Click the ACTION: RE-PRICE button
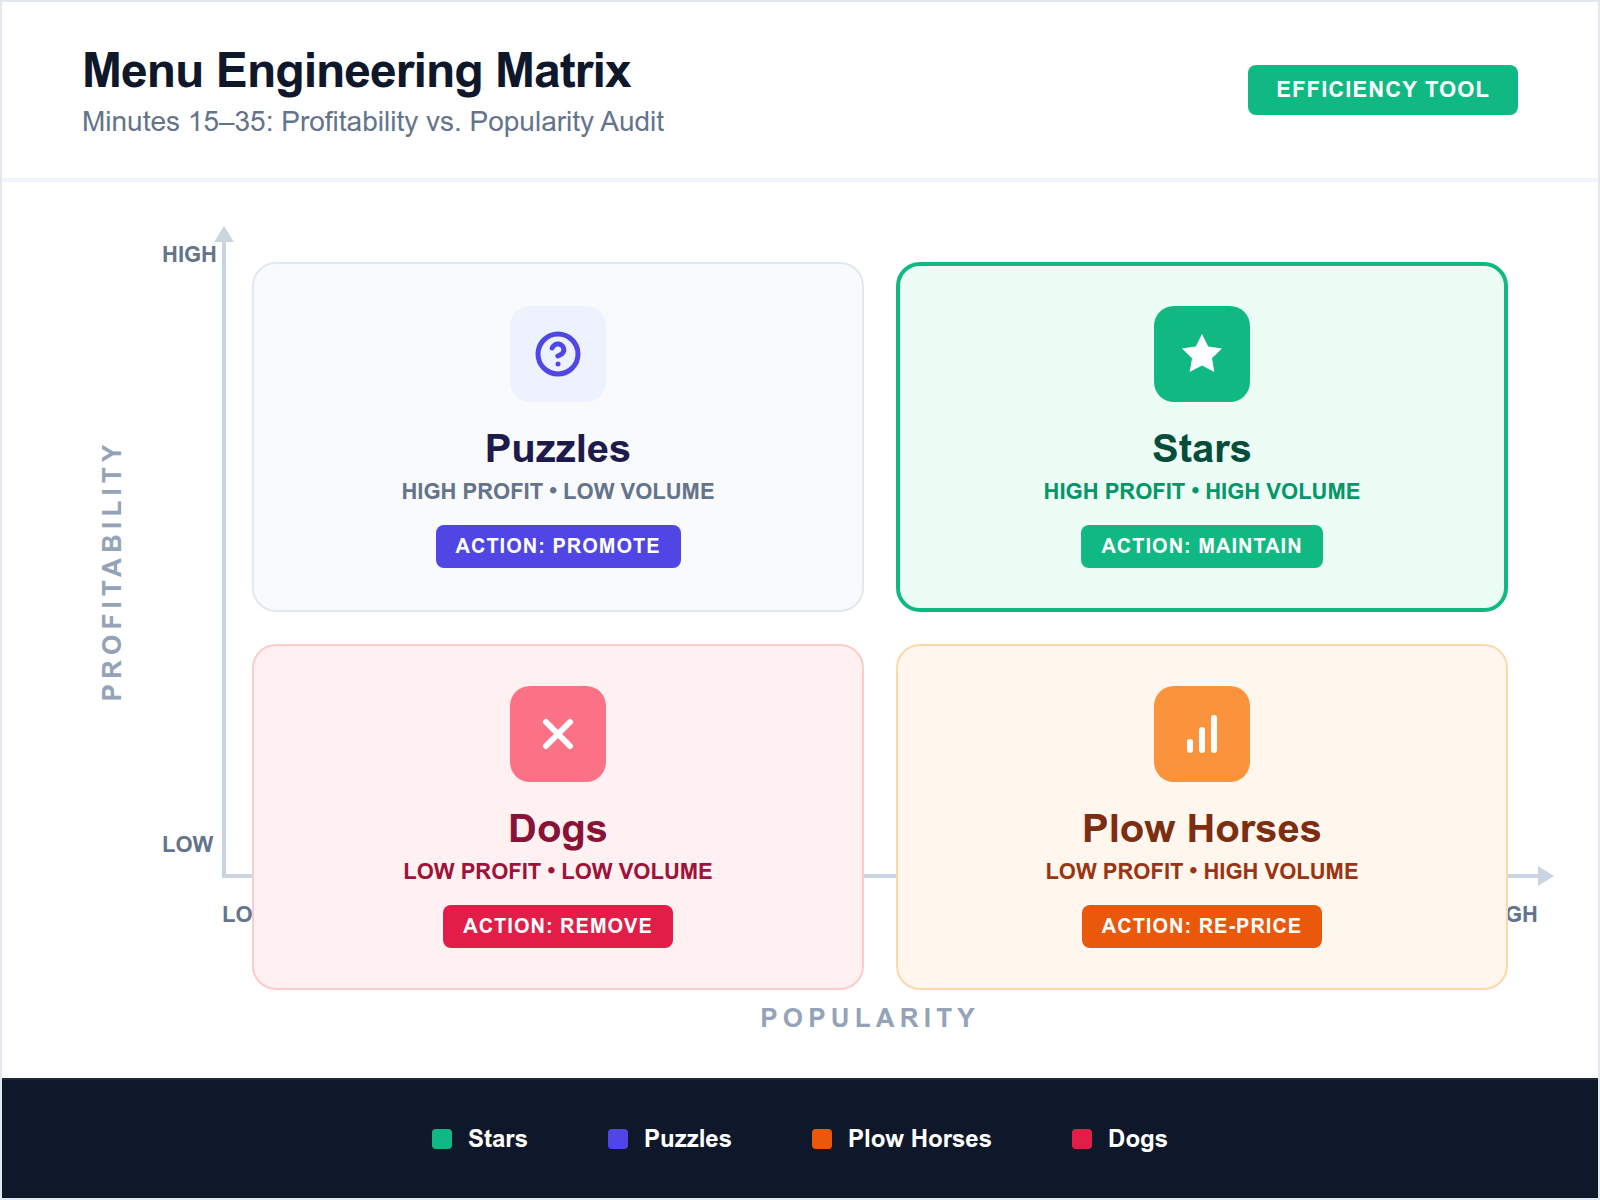The width and height of the screenshot is (1600, 1200). click(x=1201, y=926)
